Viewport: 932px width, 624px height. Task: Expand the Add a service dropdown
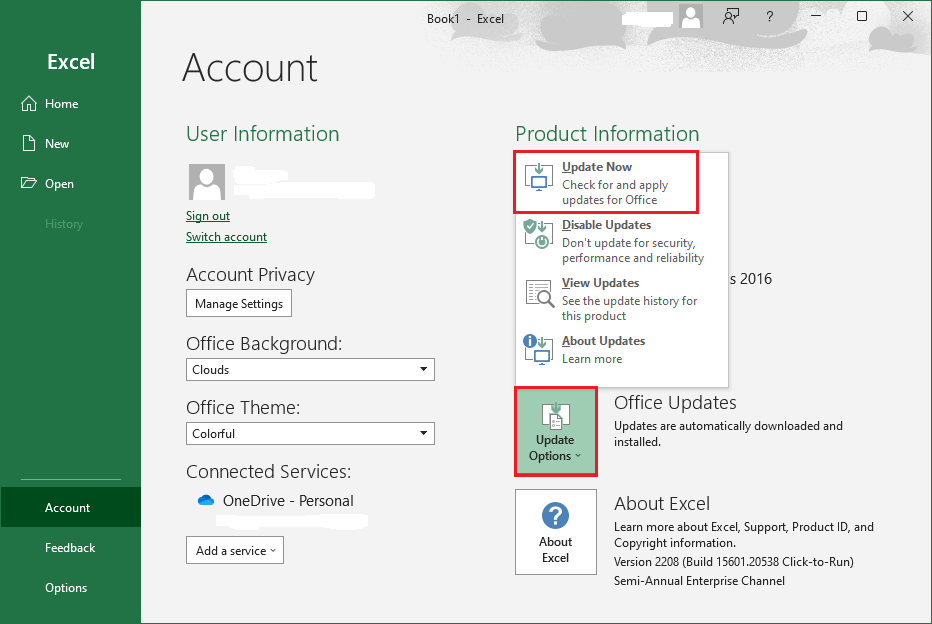[234, 549]
